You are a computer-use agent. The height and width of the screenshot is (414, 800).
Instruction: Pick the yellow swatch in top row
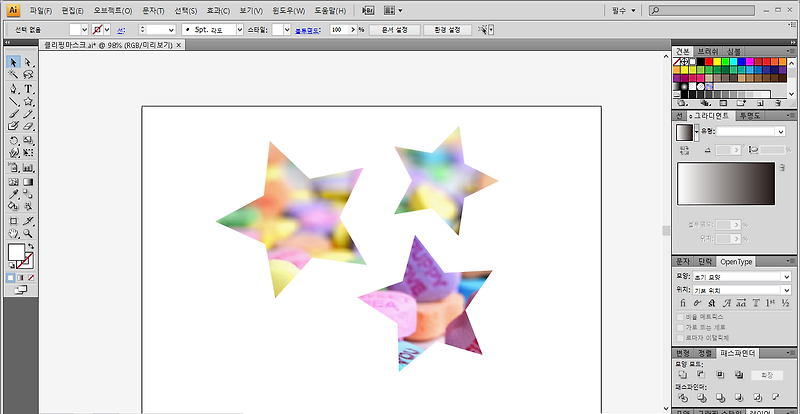tap(717, 61)
